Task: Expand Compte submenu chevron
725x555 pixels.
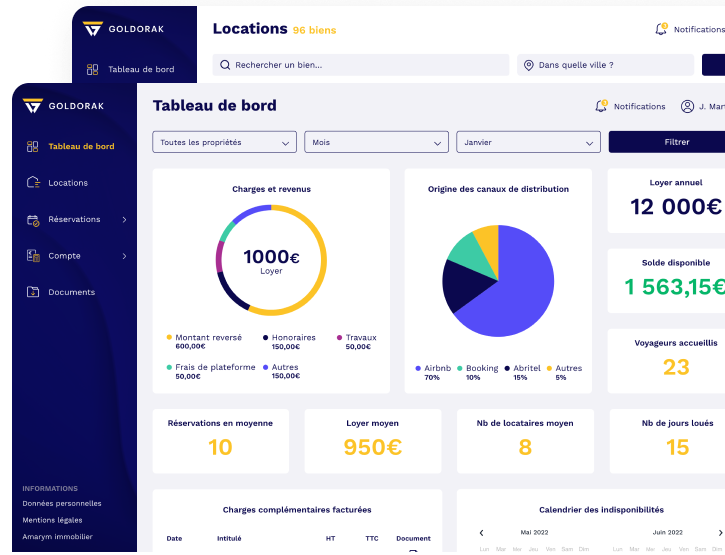Action: (124, 256)
